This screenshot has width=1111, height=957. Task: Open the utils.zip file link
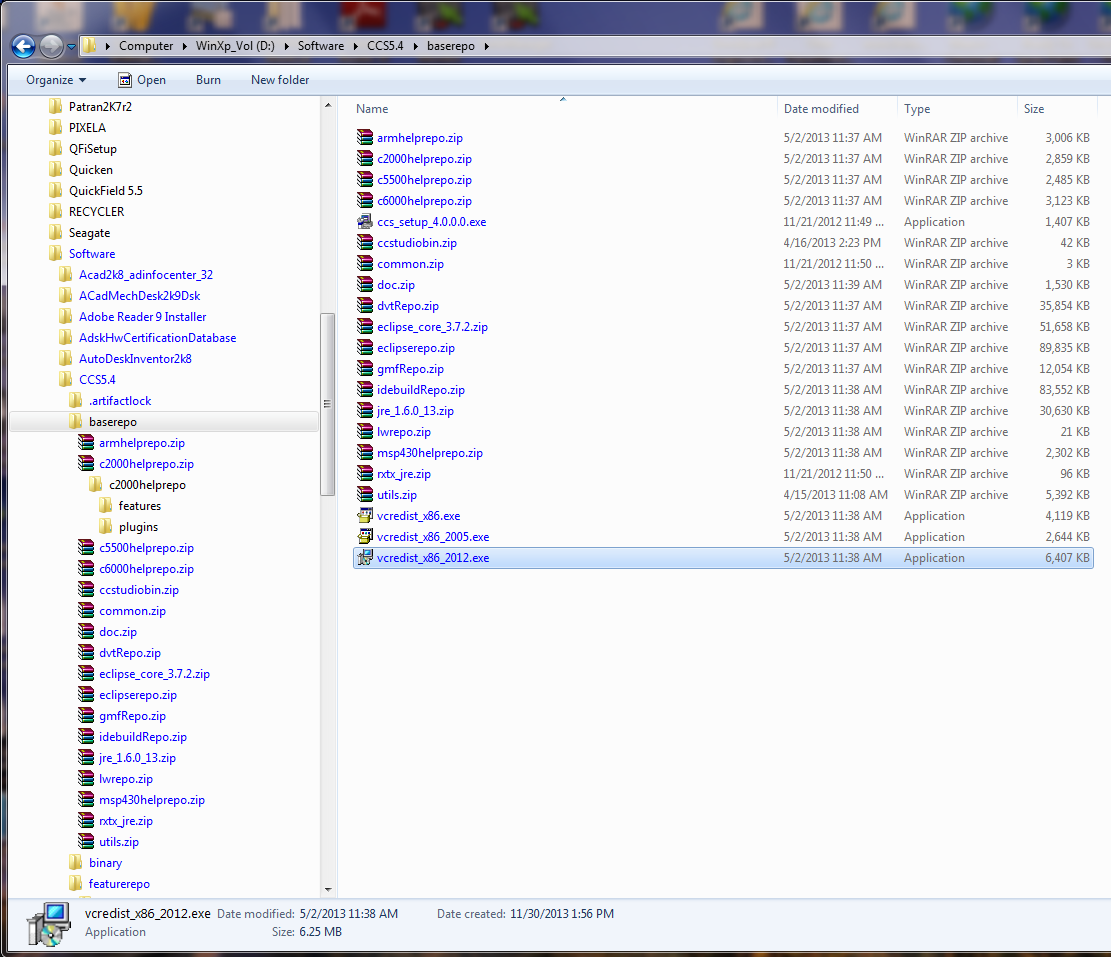396,494
